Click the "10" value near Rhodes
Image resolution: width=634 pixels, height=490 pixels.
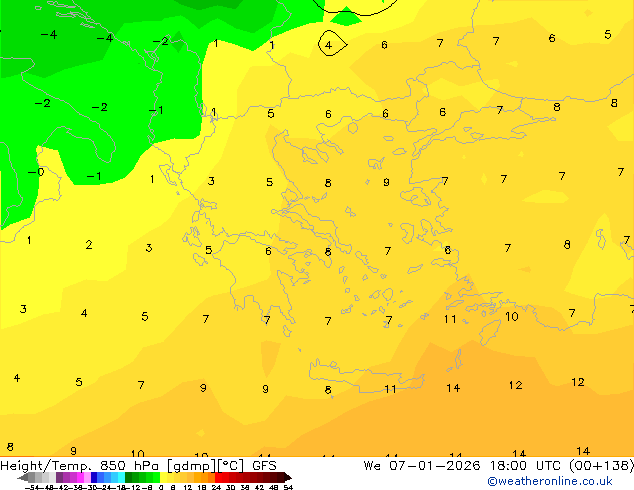[x=511, y=316]
